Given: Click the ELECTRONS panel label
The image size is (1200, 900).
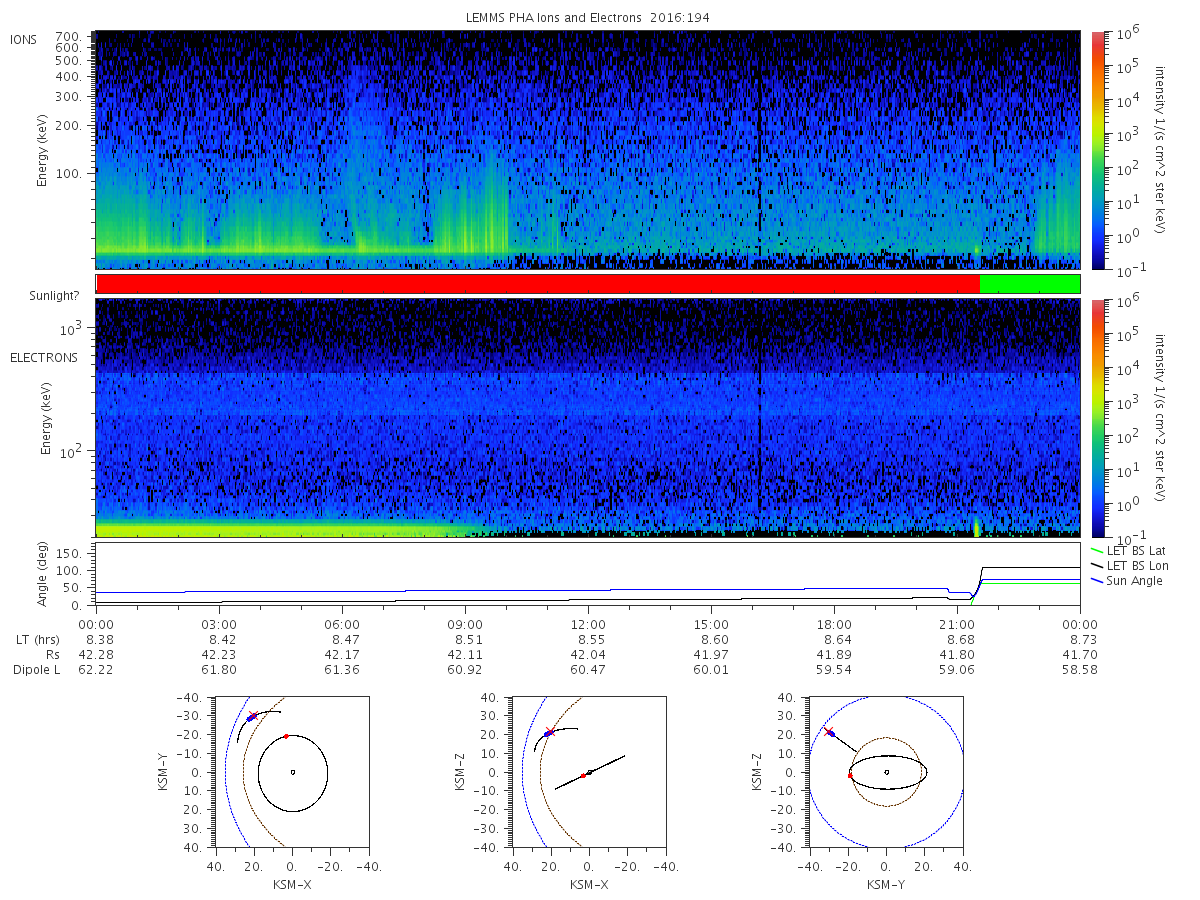Looking at the screenshot, I should 43,357.
